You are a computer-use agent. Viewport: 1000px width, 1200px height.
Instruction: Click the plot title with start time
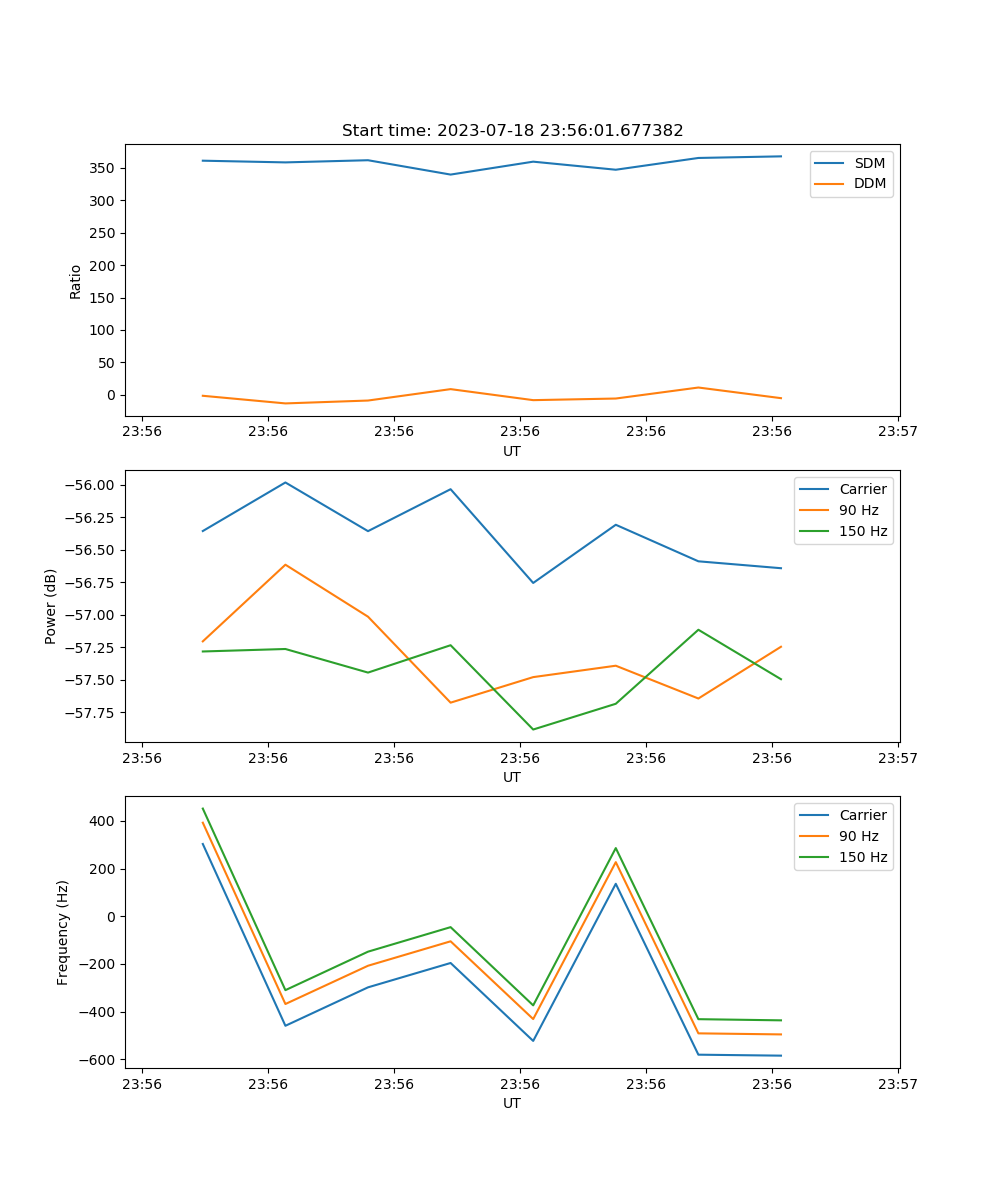pyautogui.click(x=512, y=131)
